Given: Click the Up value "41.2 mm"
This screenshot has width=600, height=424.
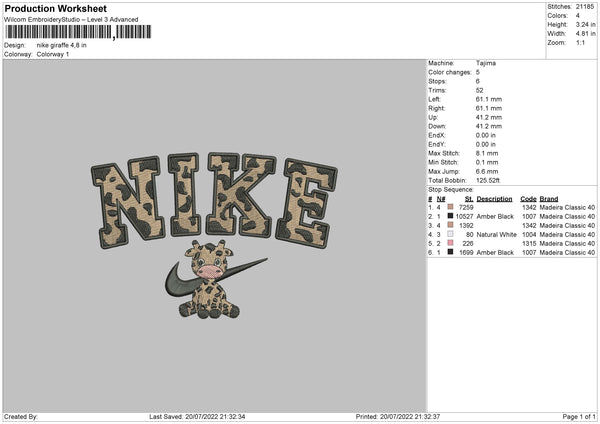Looking at the screenshot, I should click(x=489, y=117).
